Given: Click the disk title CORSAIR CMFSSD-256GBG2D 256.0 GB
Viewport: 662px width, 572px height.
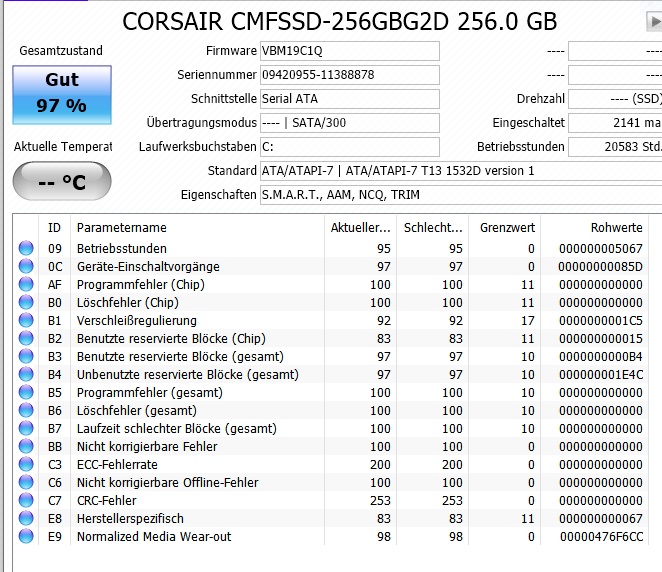Looking at the screenshot, I should [340, 22].
